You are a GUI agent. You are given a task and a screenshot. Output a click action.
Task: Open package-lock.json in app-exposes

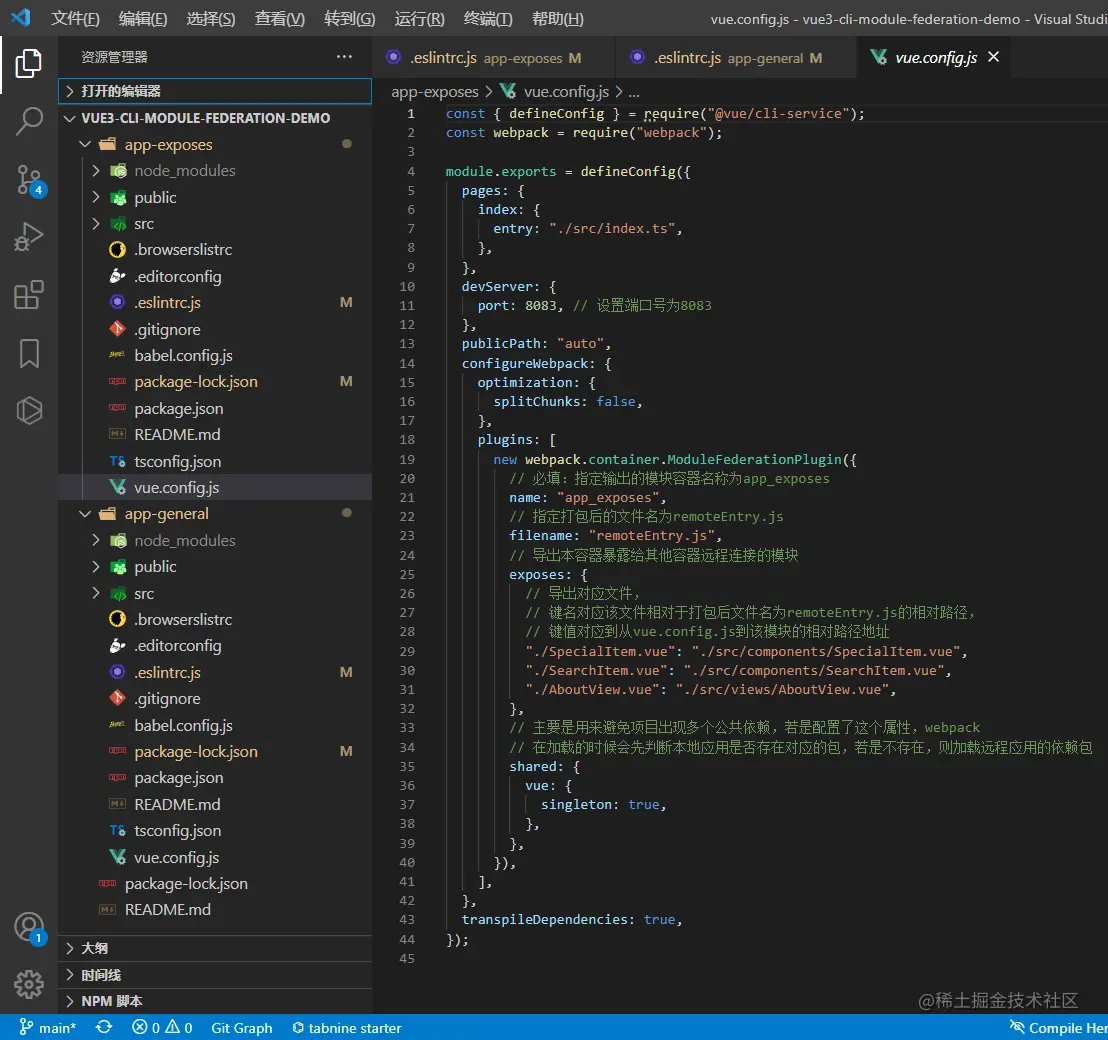point(215,382)
